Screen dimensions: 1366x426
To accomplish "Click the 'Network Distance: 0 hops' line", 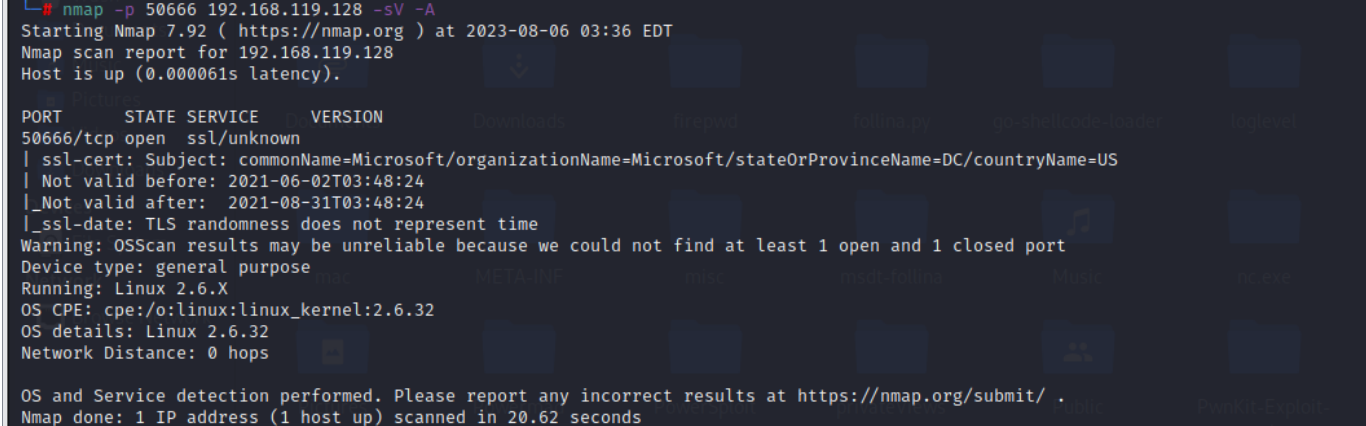I will coord(145,352).
